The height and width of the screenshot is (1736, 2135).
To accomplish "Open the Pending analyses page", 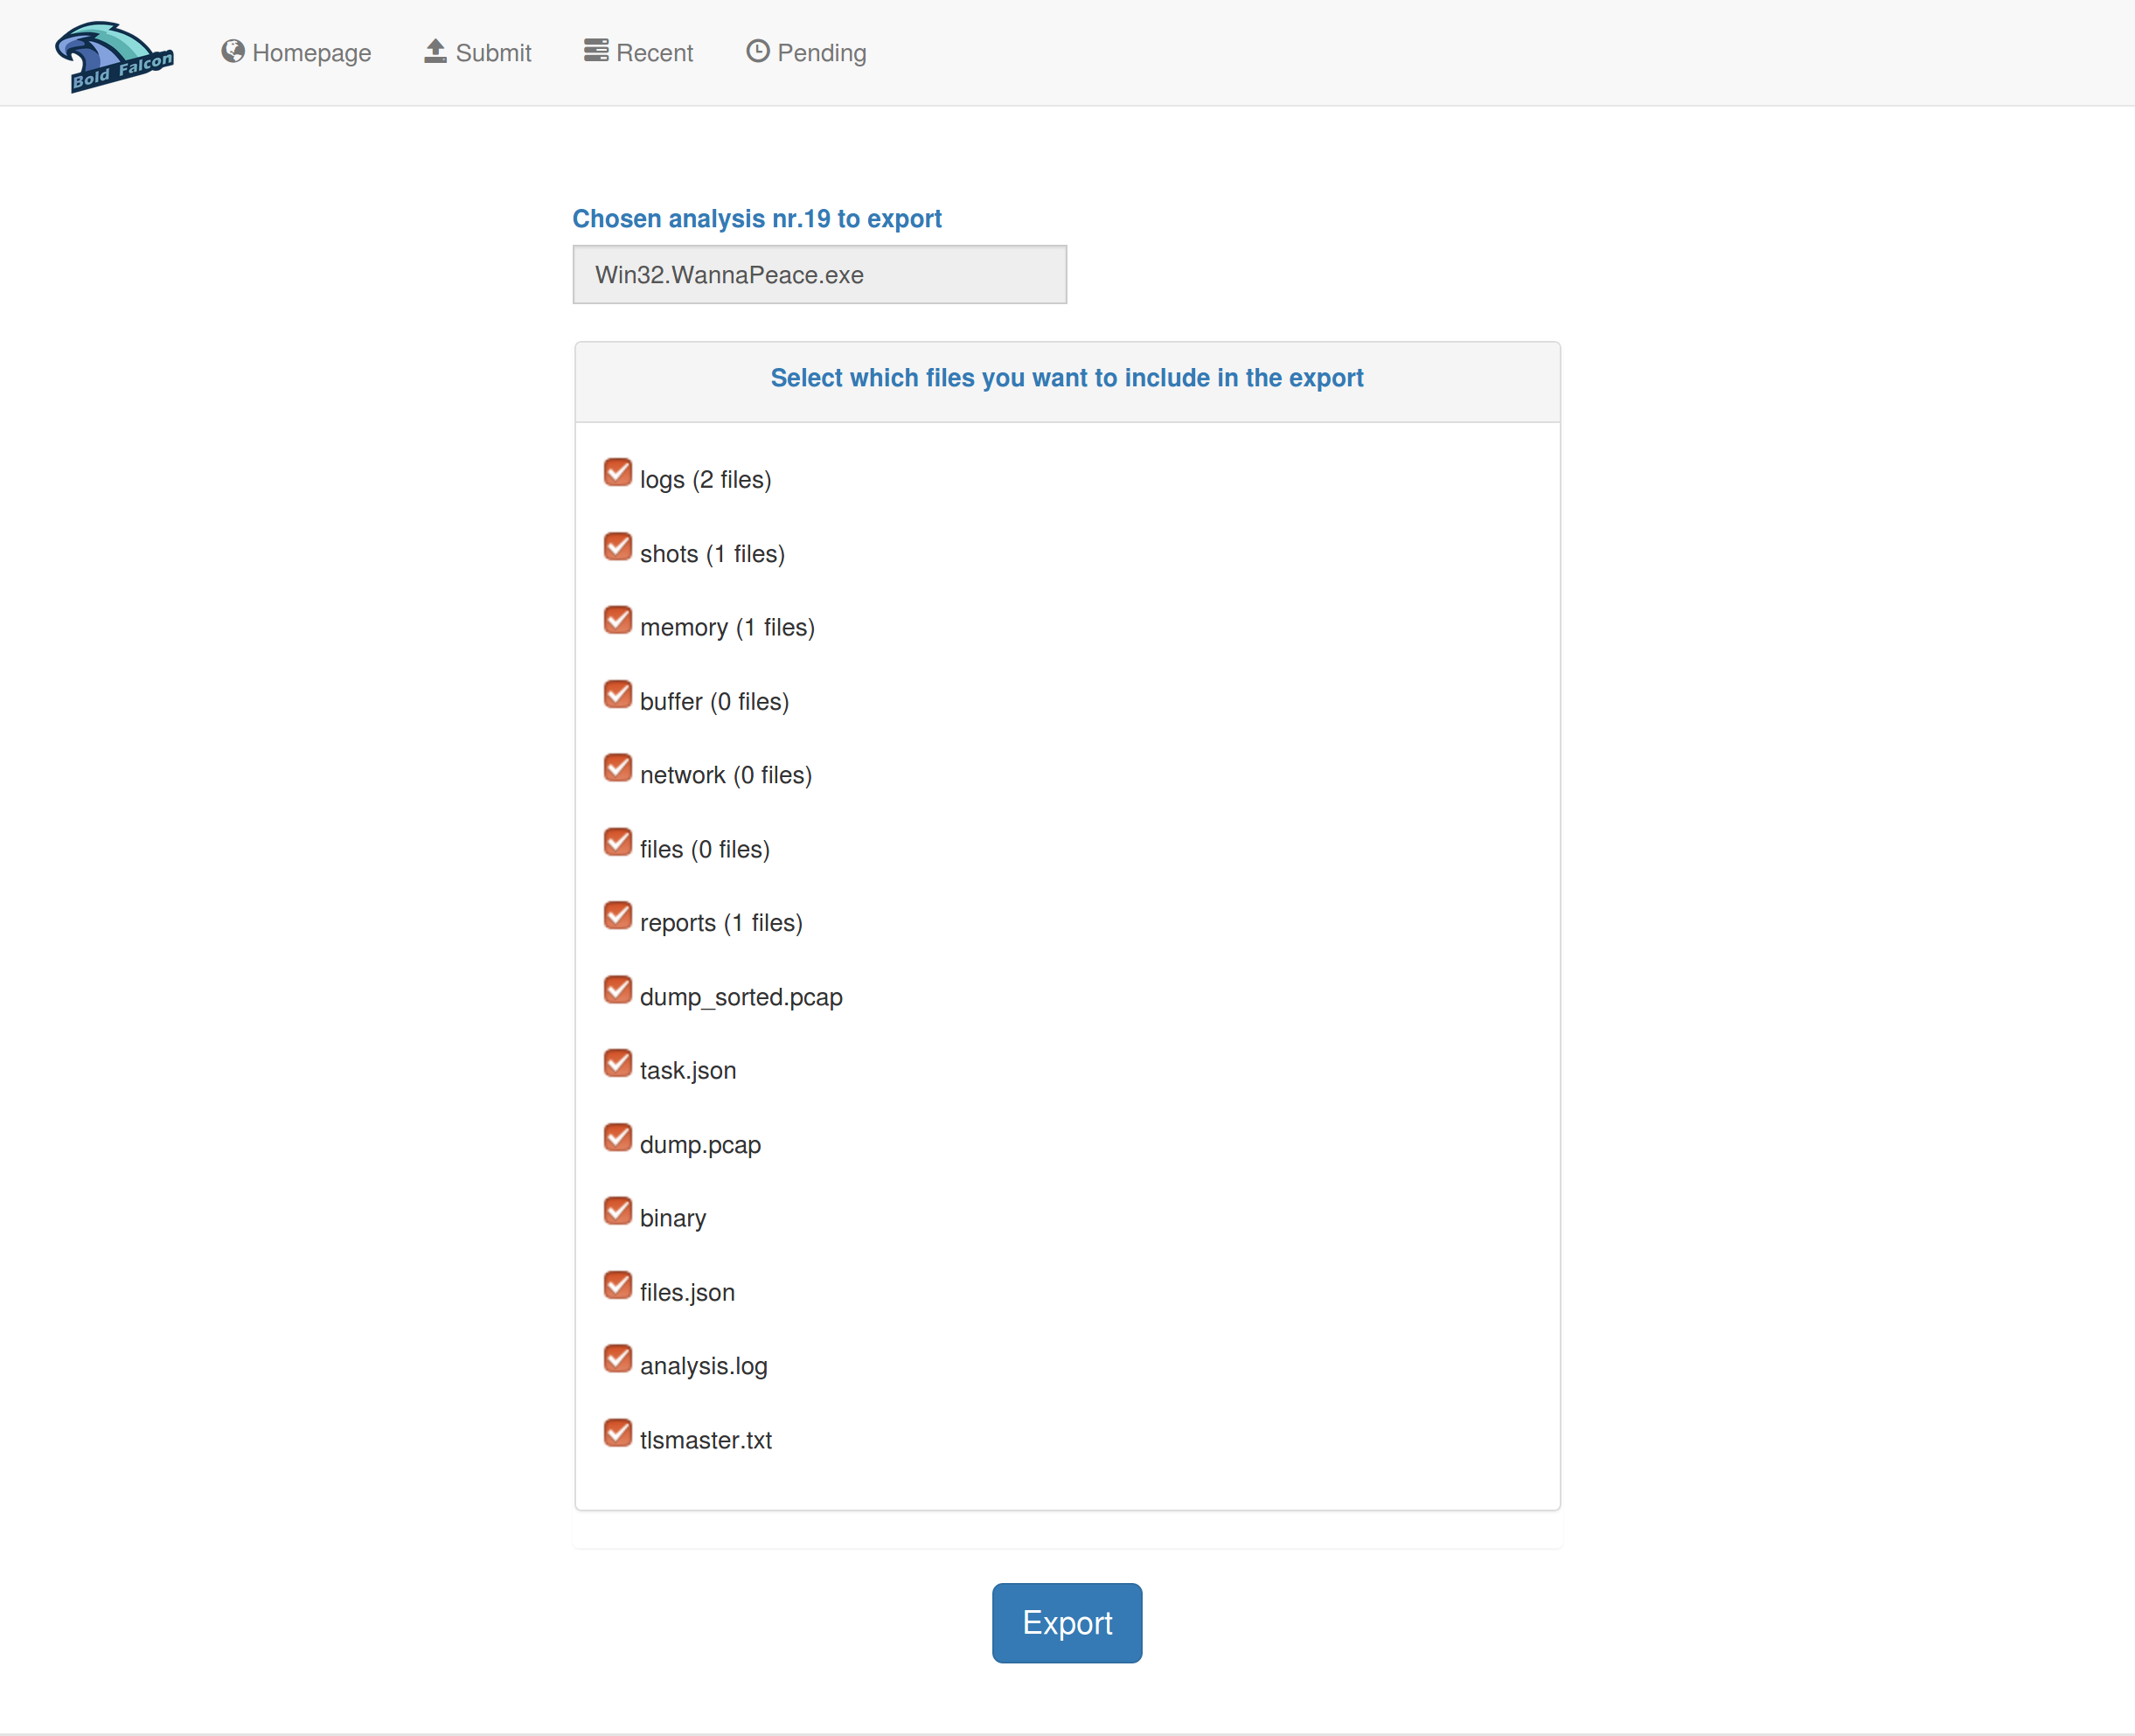I will pos(807,52).
